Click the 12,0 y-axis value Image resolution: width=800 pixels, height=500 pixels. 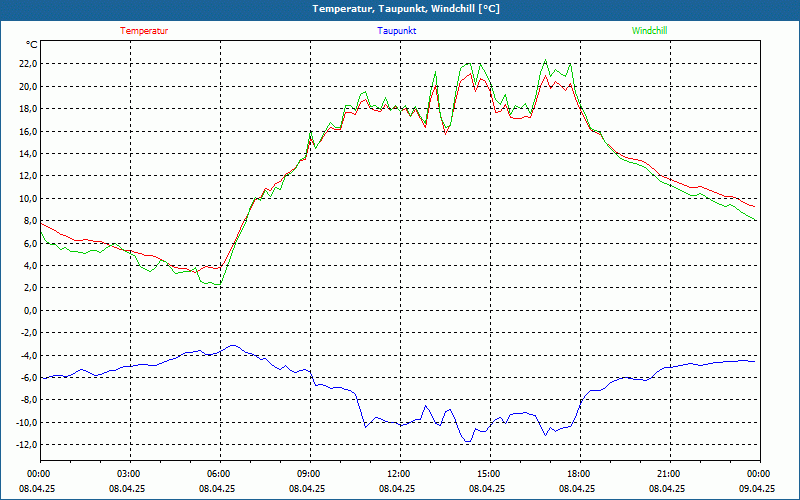click(28, 176)
